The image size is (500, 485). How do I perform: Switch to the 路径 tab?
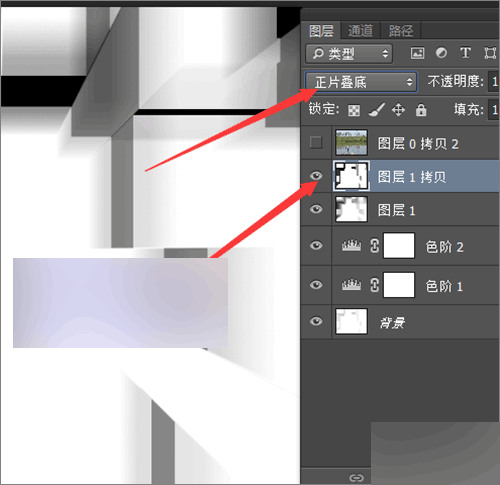pos(401,31)
